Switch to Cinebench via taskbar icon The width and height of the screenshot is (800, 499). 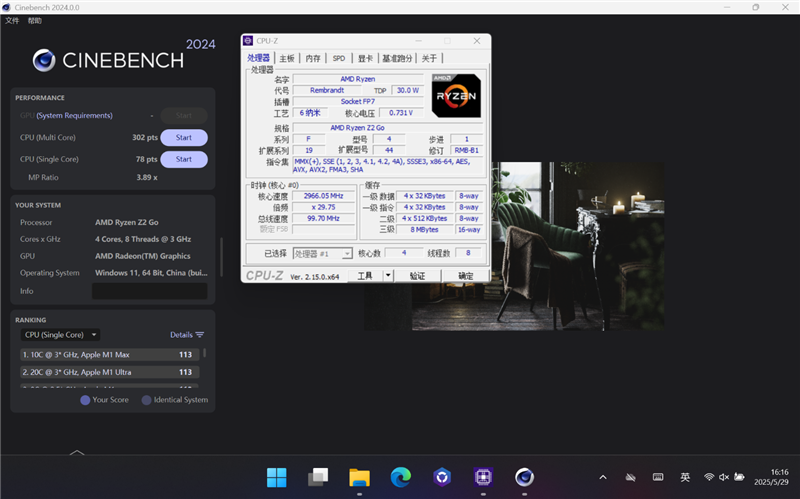524,478
